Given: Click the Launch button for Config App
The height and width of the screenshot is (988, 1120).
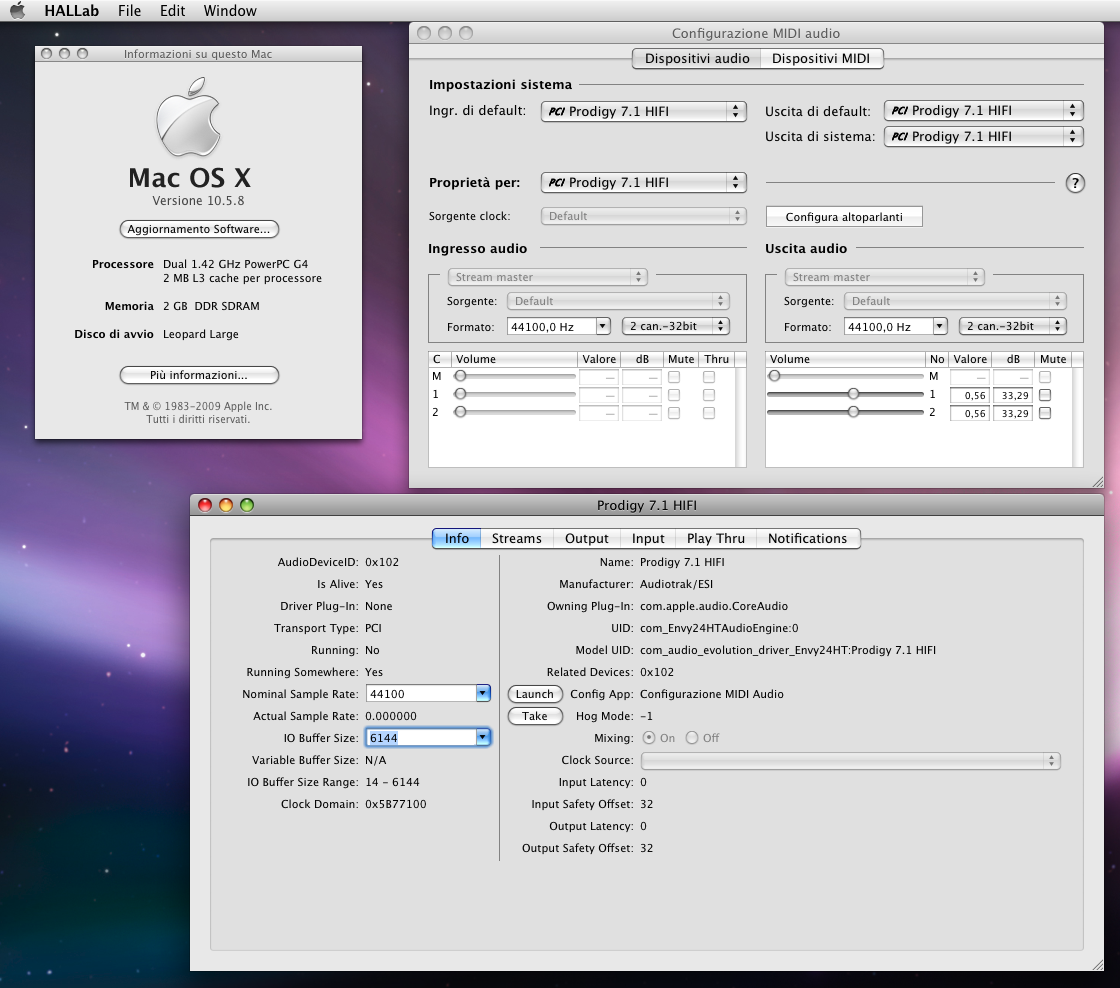Looking at the screenshot, I should (534, 694).
